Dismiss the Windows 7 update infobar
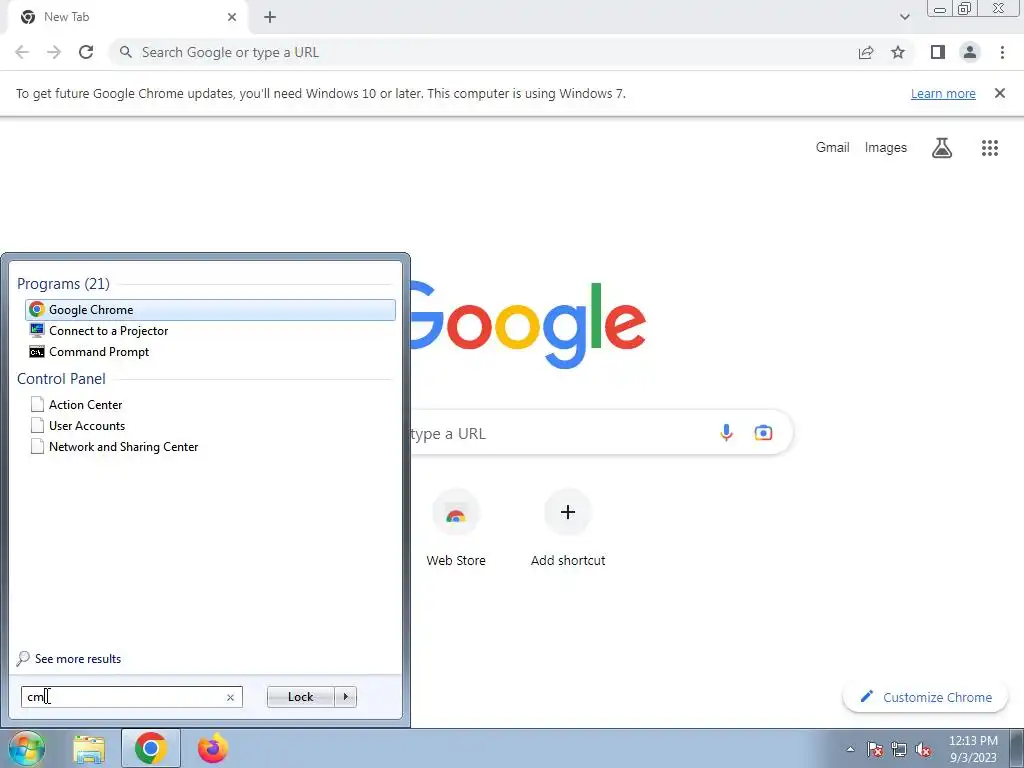The height and width of the screenshot is (768, 1024). point(999,93)
